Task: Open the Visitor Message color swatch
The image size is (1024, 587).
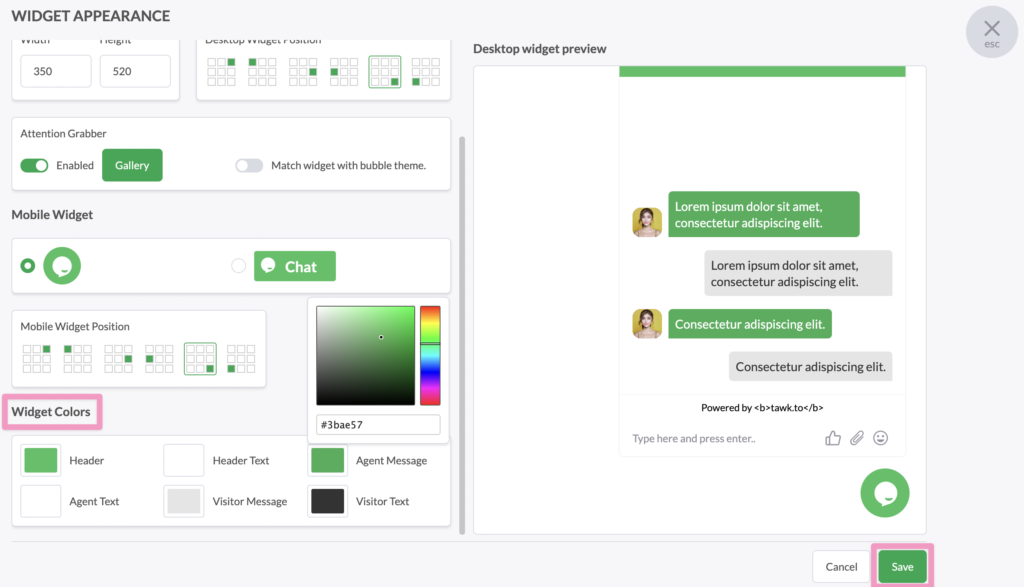Action: point(184,501)
